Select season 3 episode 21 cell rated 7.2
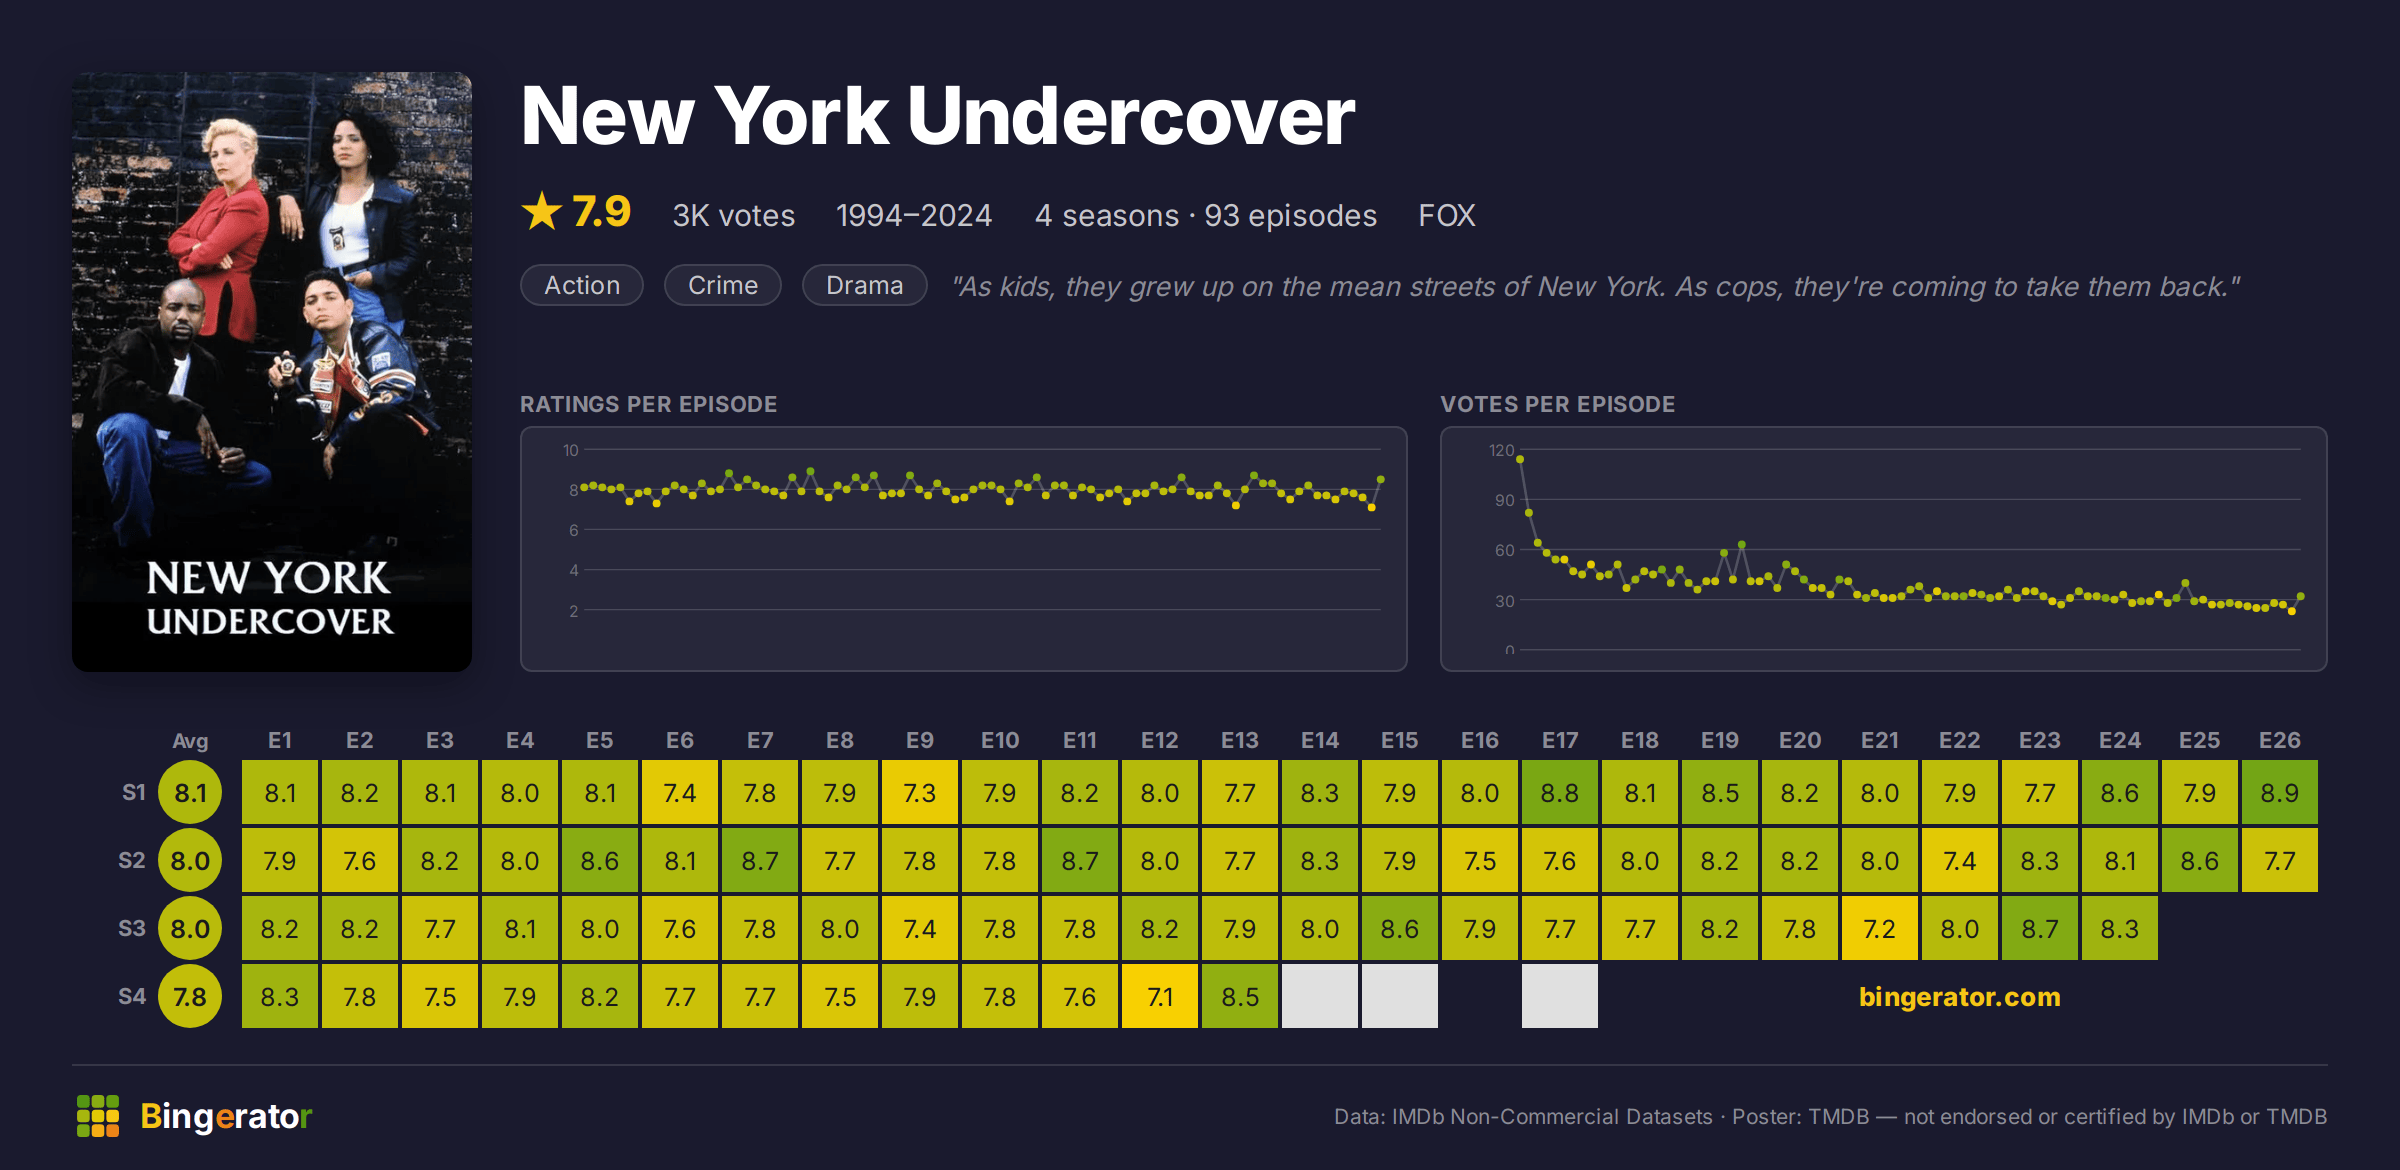Viewport: 2400px width, 1170px height. 1880,929
